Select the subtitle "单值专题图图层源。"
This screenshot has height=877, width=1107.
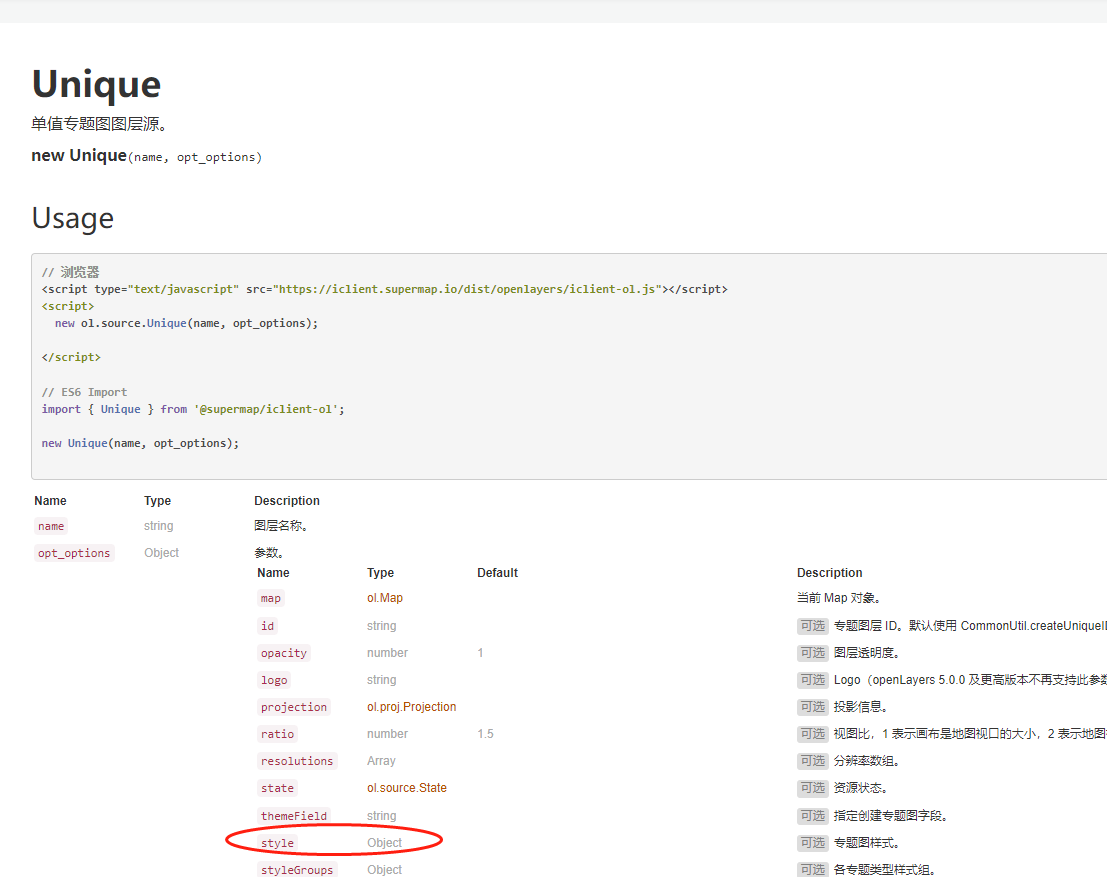click(x=100, y=124)
